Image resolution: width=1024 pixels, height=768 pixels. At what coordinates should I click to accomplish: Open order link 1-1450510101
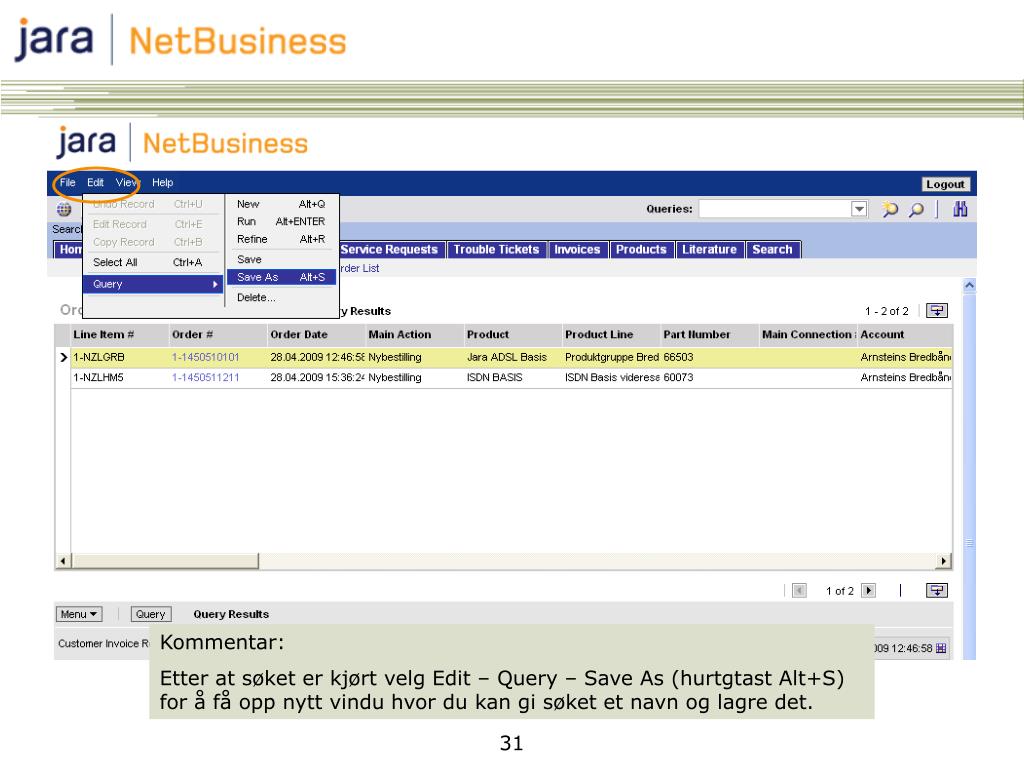coord(206,357)
